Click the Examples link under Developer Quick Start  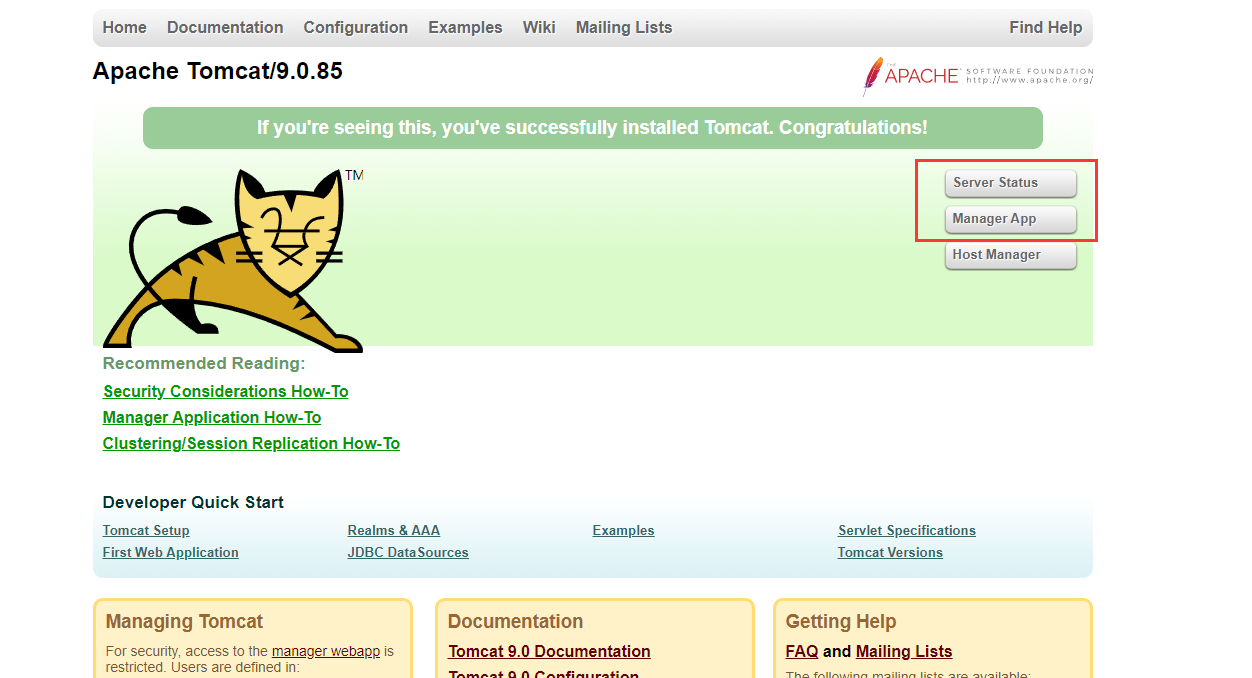point(624,530)
